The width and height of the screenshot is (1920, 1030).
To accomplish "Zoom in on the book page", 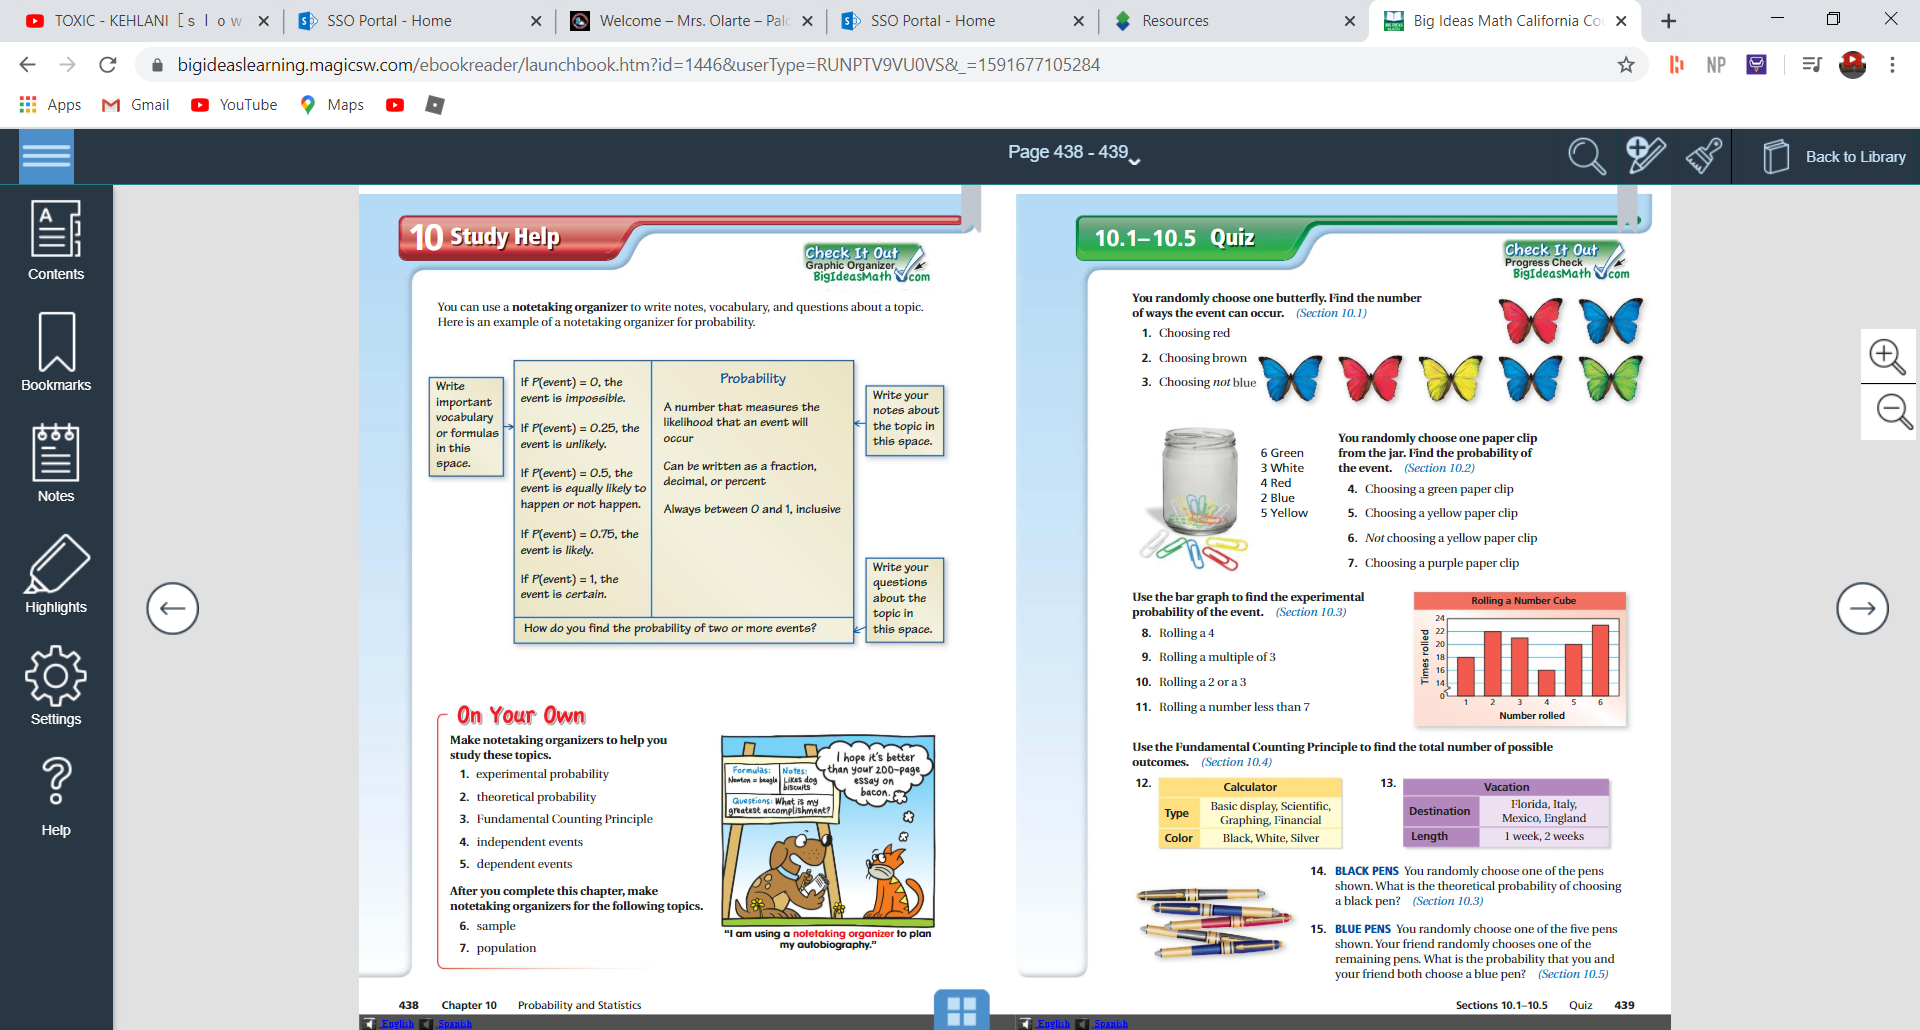I will click(x=1888, y=356).
